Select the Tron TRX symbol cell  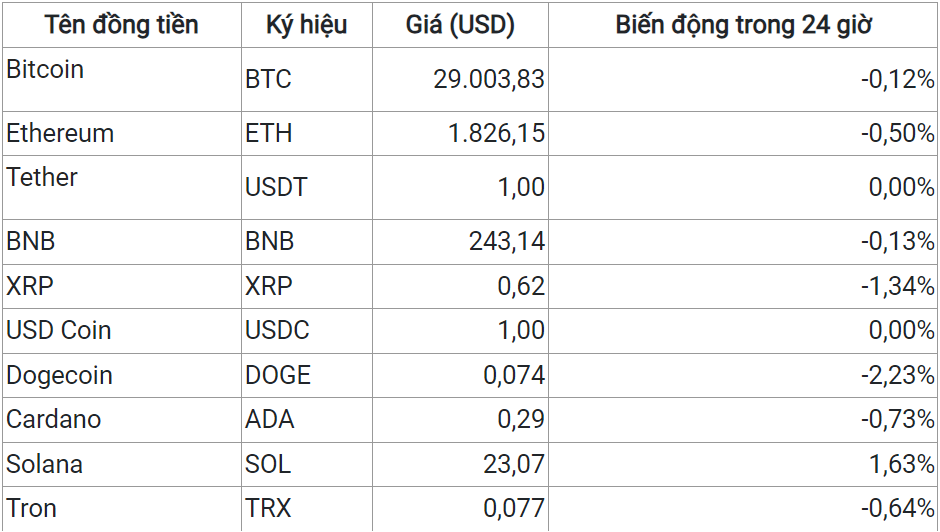tap(307, 509)
